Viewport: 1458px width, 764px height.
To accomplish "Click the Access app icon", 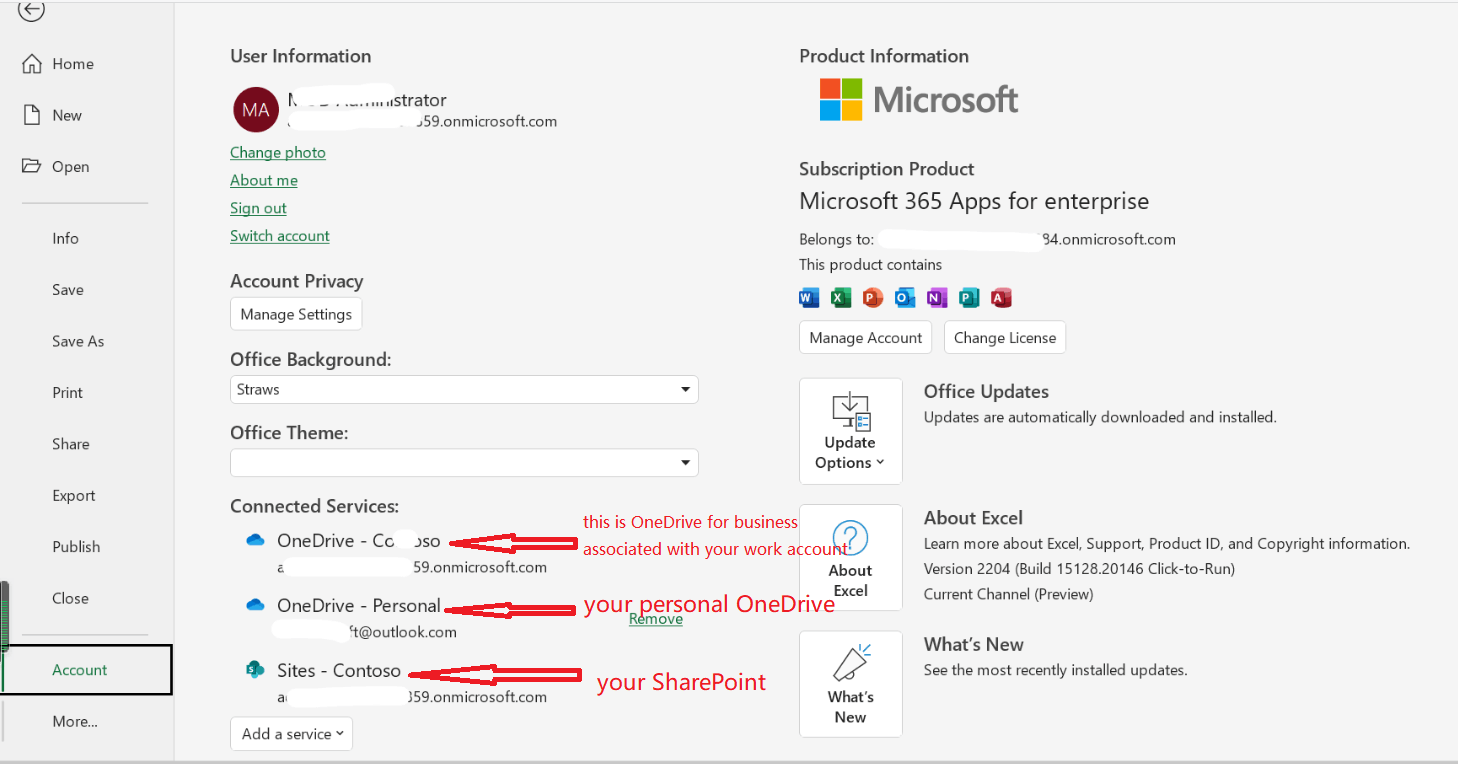I will coord(1001,298).
